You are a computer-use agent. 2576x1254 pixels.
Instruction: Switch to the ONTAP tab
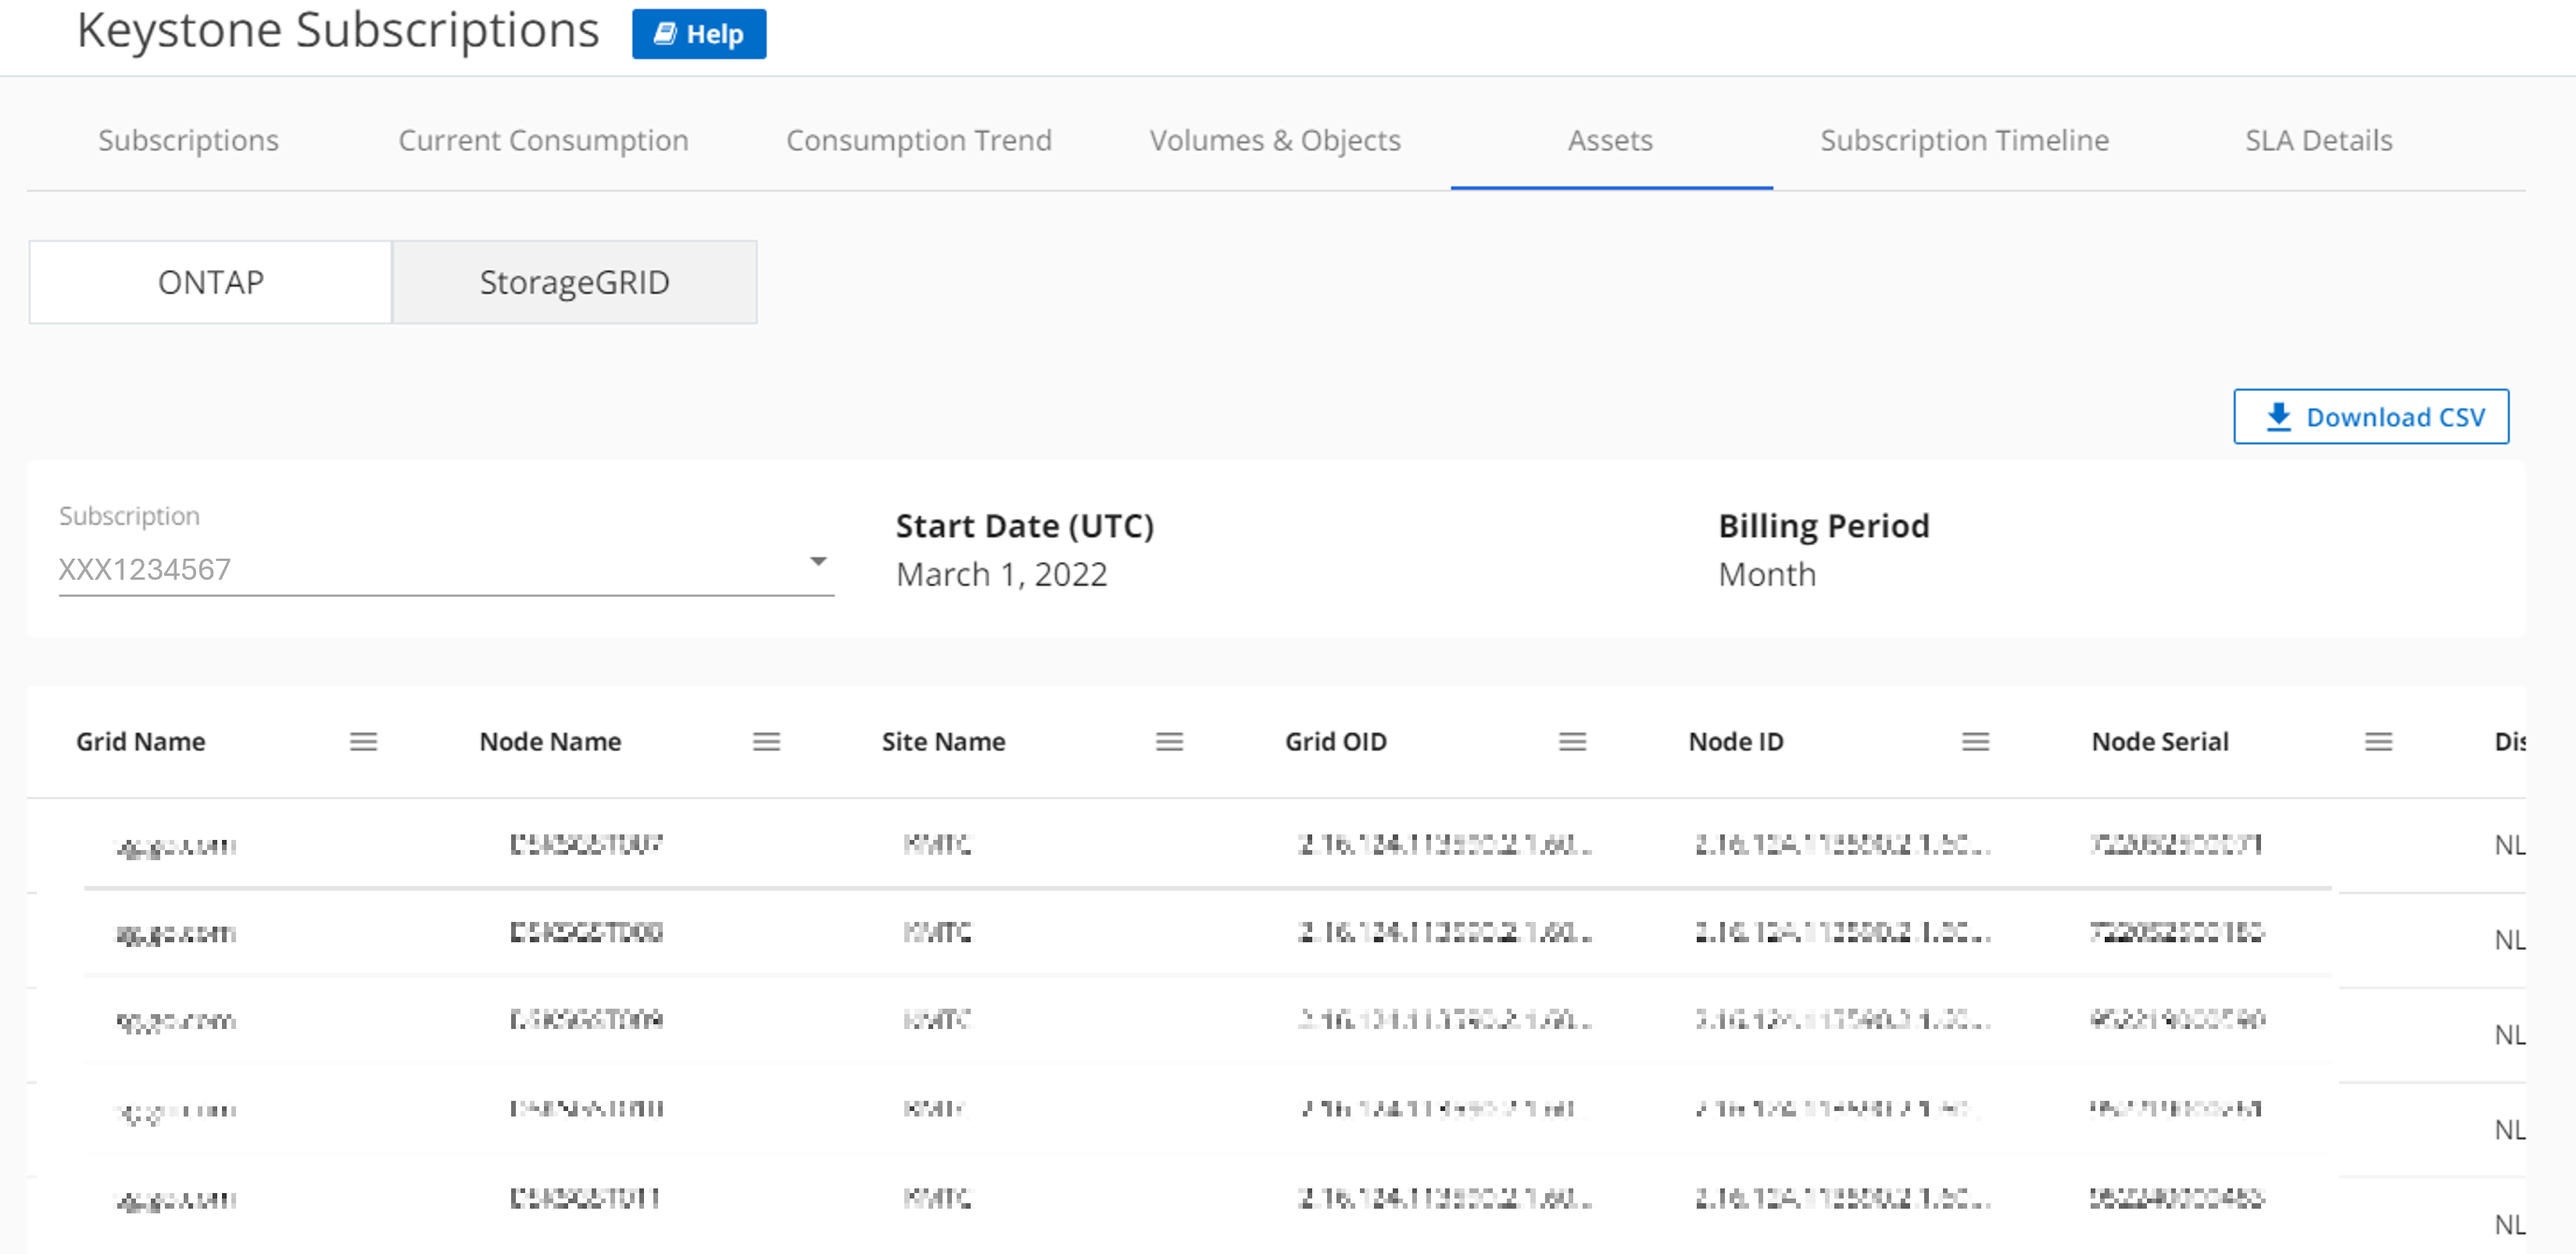point(210,280)
